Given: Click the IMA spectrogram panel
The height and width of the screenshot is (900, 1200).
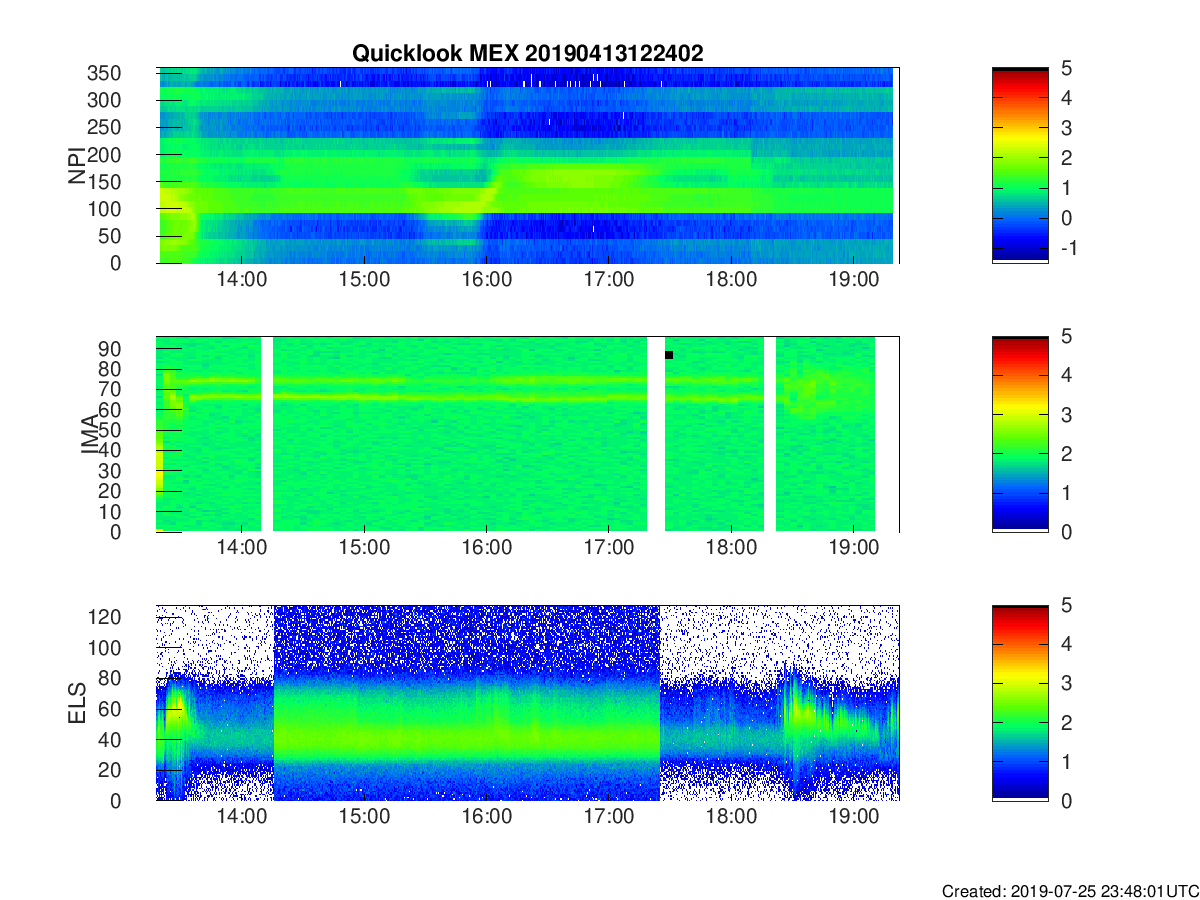Looking at the screenshot, I should coord(528,433).
